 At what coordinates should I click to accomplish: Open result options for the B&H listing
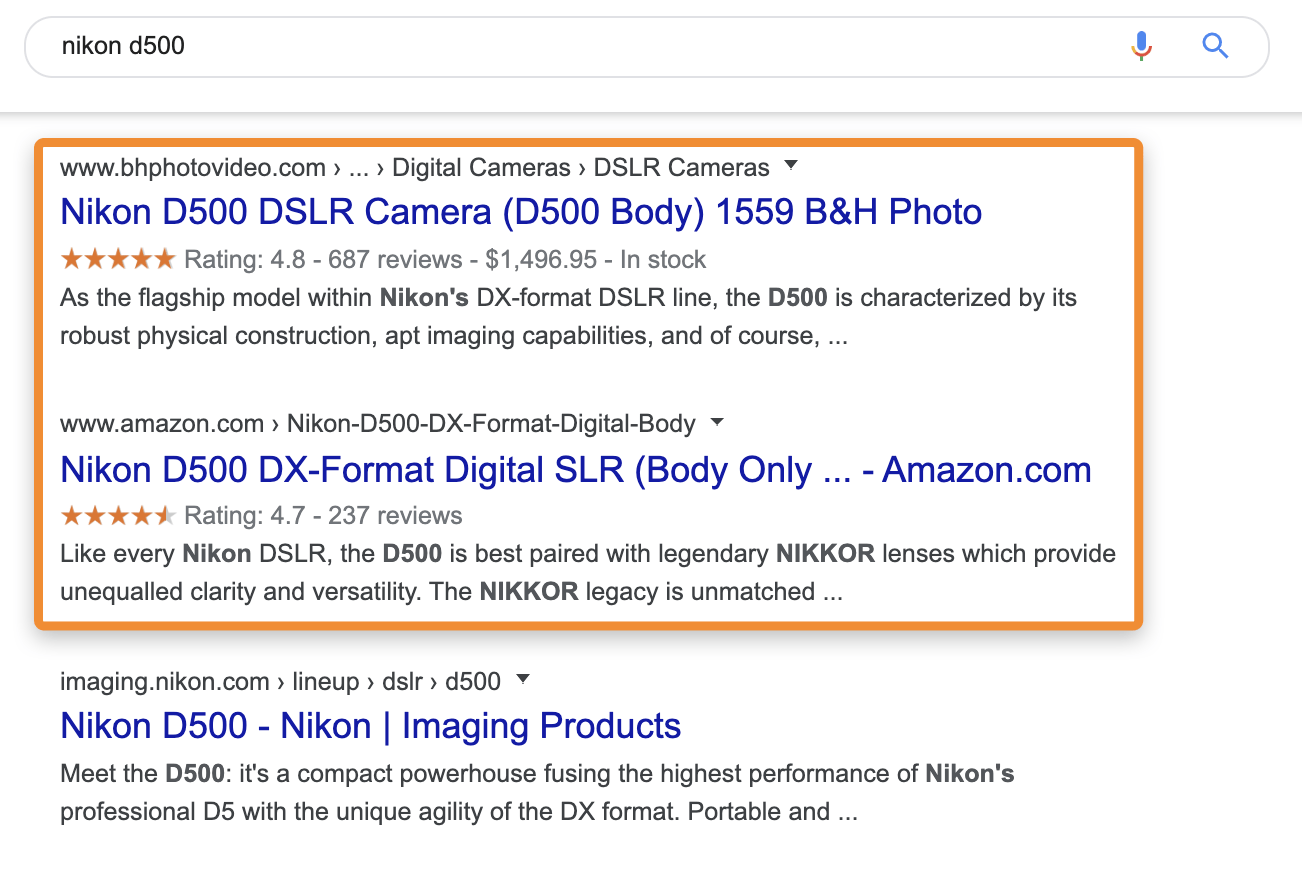(791, 167)
